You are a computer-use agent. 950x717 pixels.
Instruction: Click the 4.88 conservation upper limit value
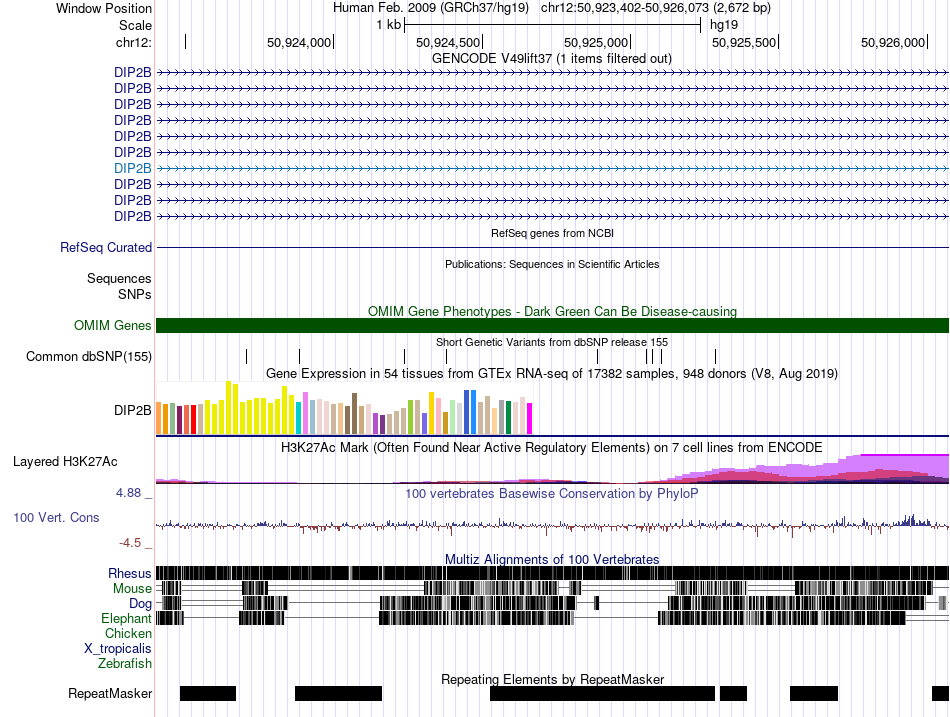click(128, 493)
